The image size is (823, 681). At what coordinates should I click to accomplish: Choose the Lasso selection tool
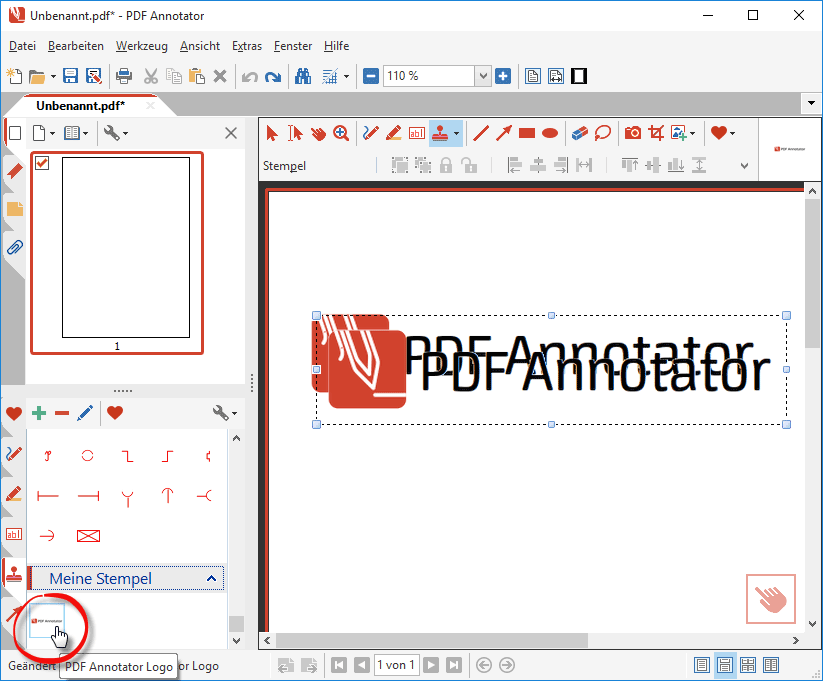[x=603, y=133]
